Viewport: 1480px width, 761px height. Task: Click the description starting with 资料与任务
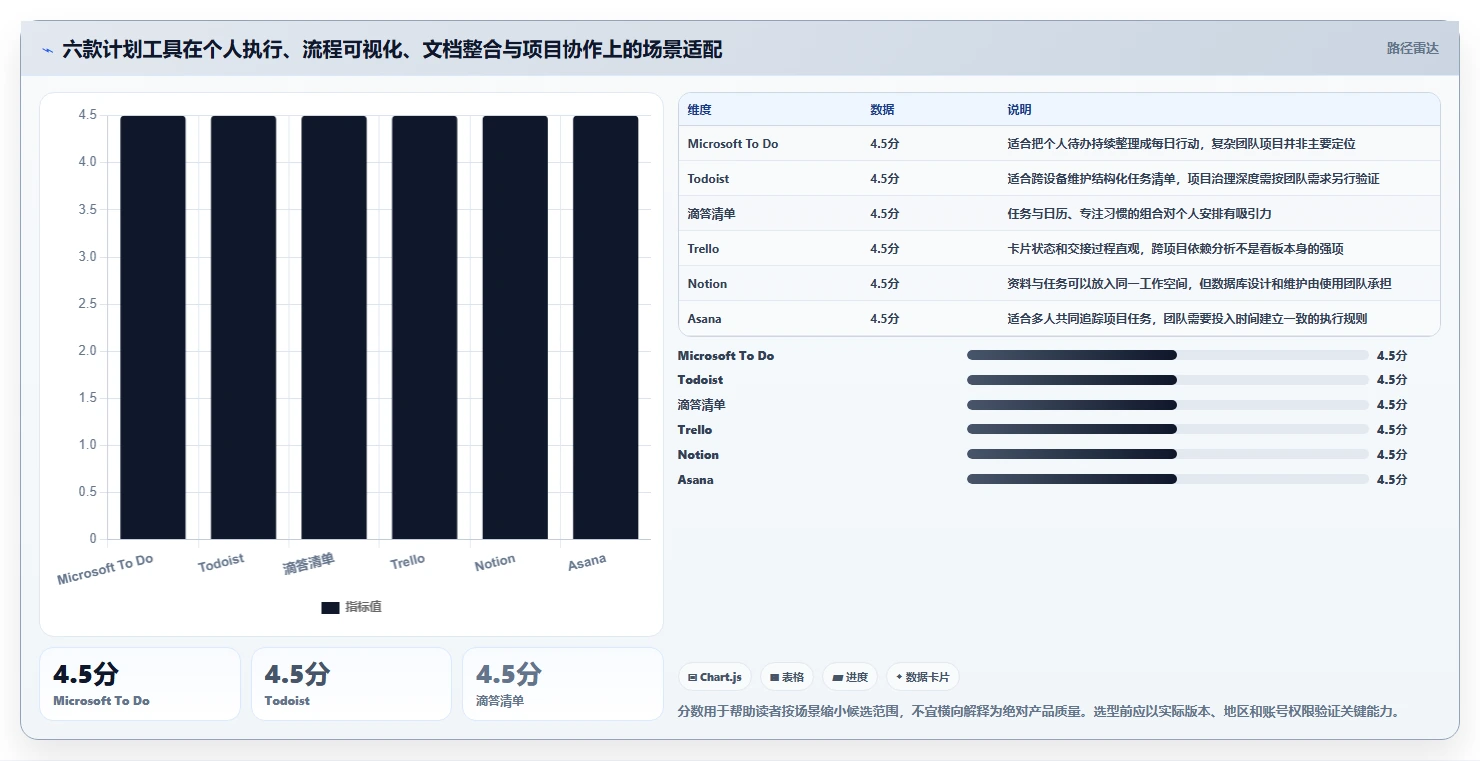1199,284
